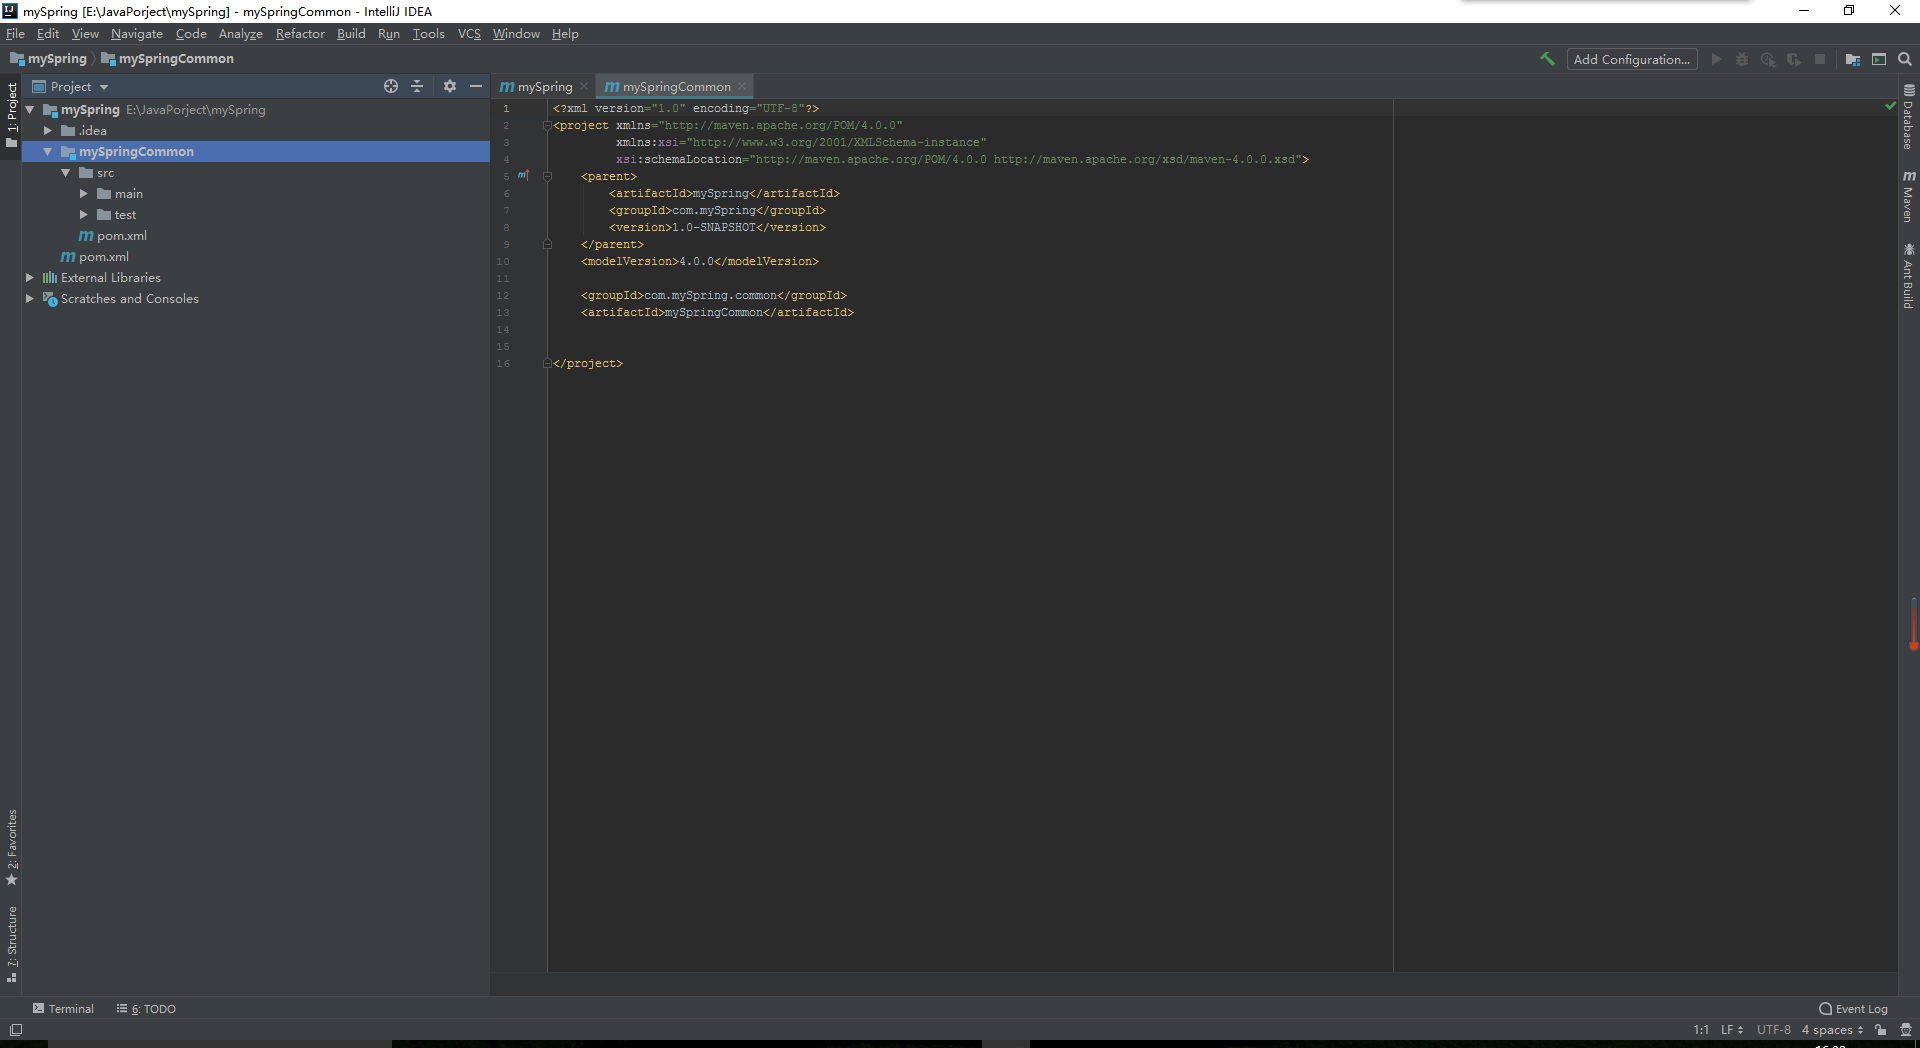
Task: Close the mySpring editor tab
Action: click(x=584, y=86)
